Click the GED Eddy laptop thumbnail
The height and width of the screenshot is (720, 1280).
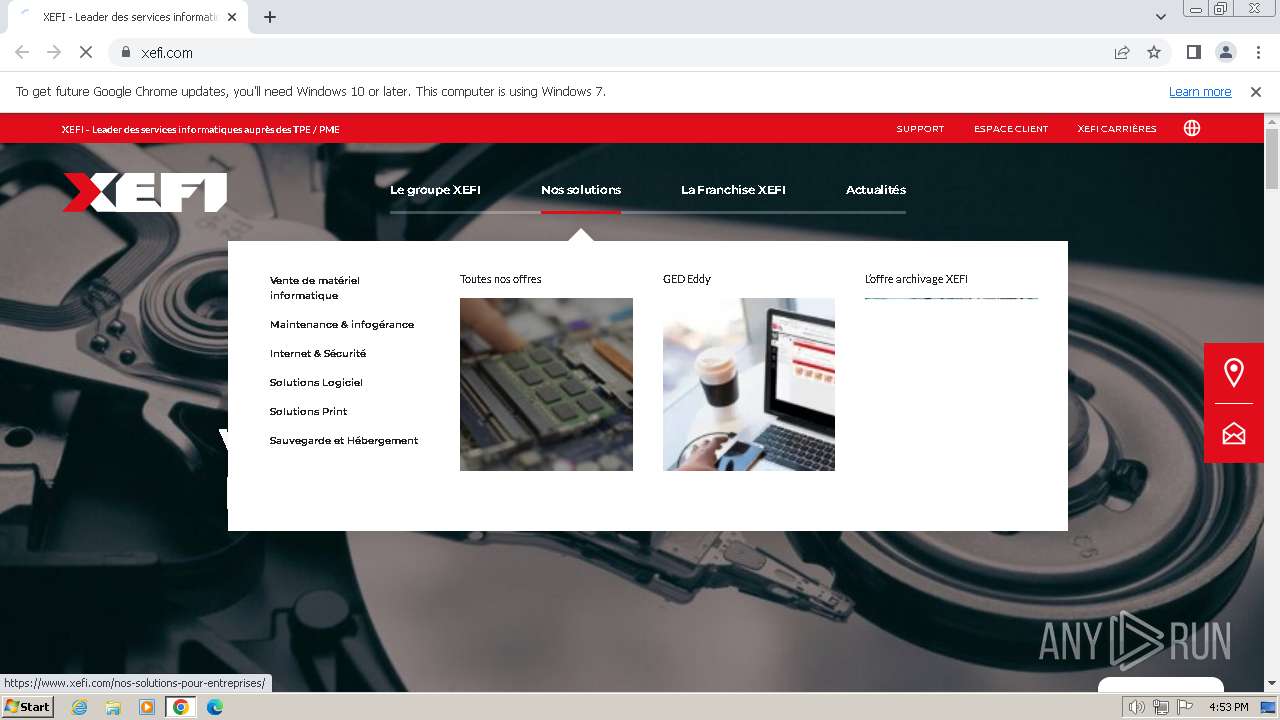click(x=749, y=384)
